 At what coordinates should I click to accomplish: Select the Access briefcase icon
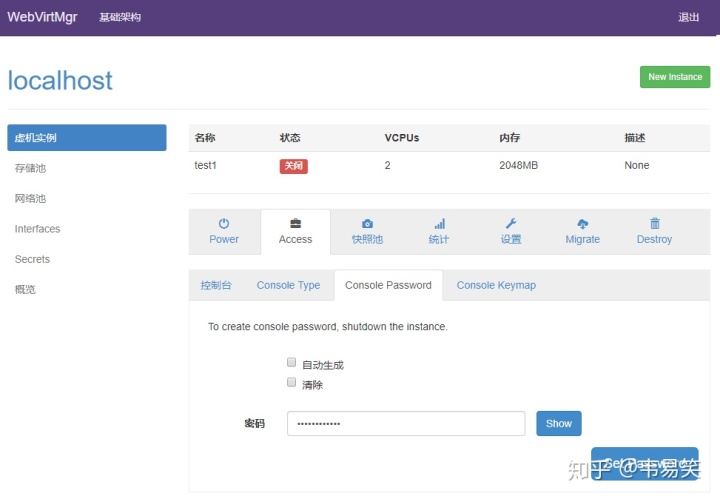(x=295, y=224)
